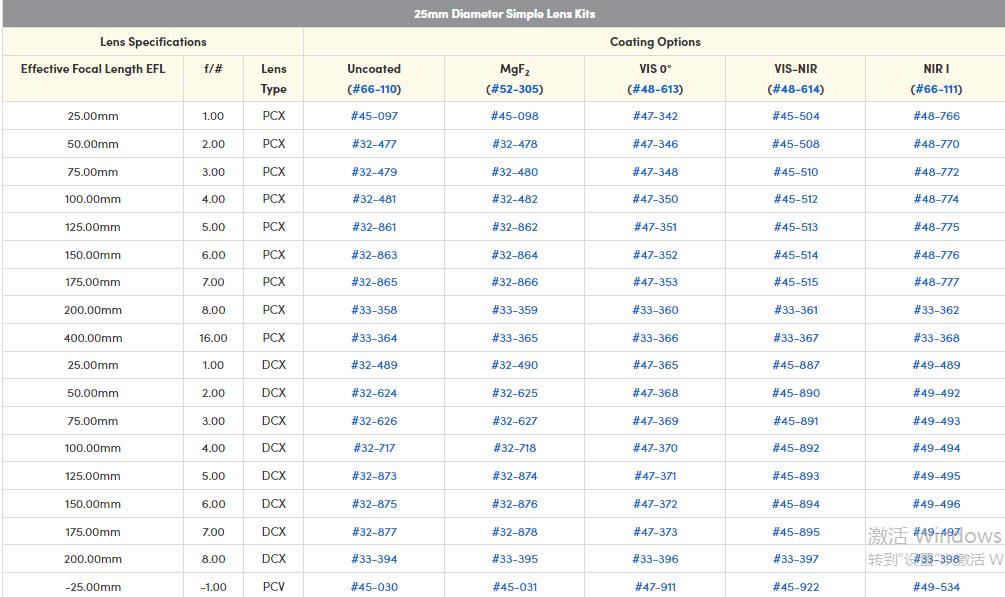Click DCX part number #49-489
Viewport: 1005px width, 597px height.
pyautogui.click(x=936, y=365)
